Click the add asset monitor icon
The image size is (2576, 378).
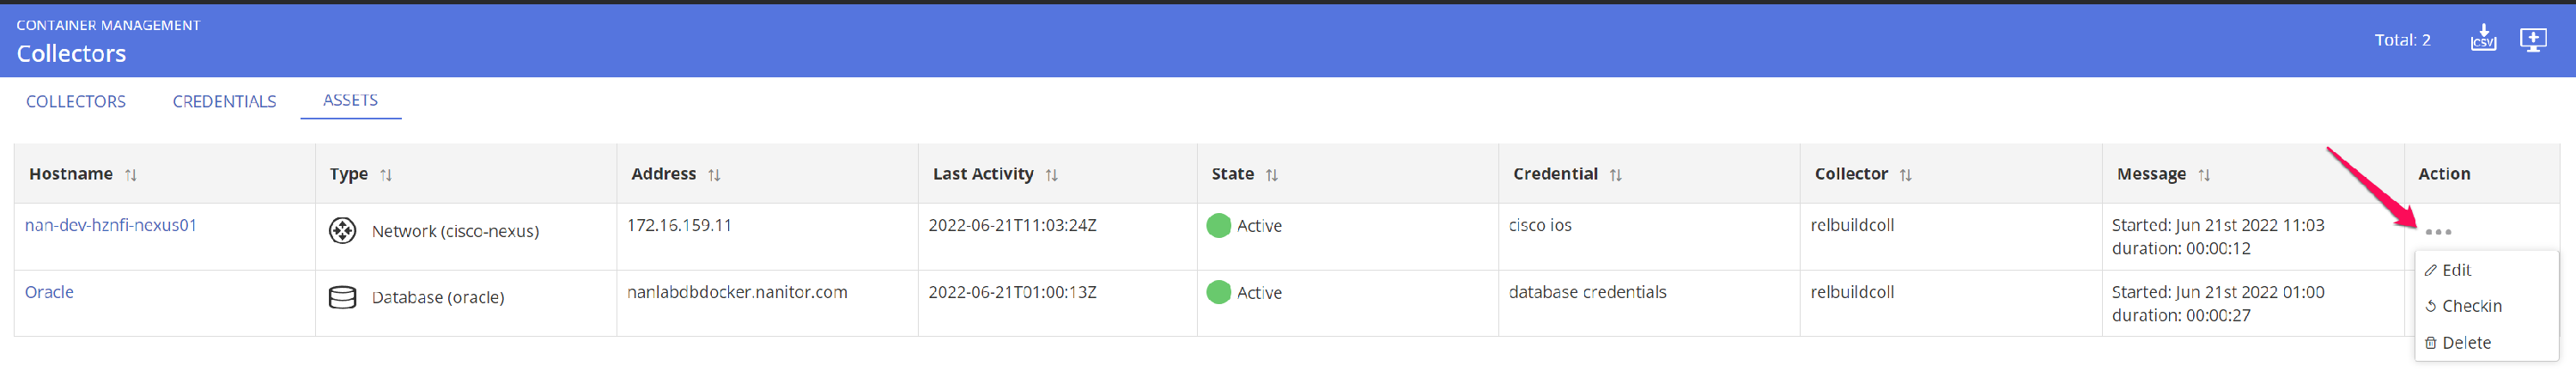coord(2533,39)
